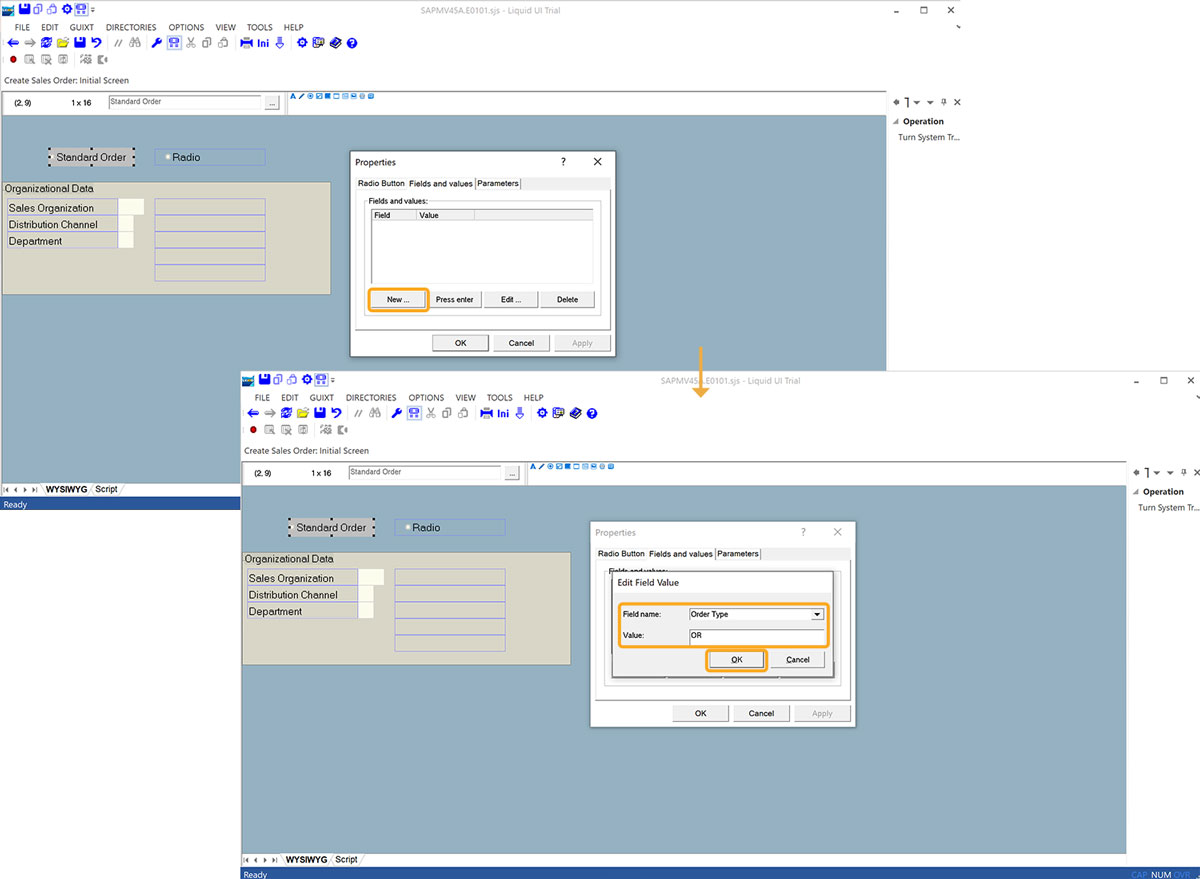Click the Print icon in background window toolbar

pyautogui.click(x=247, y=43)
